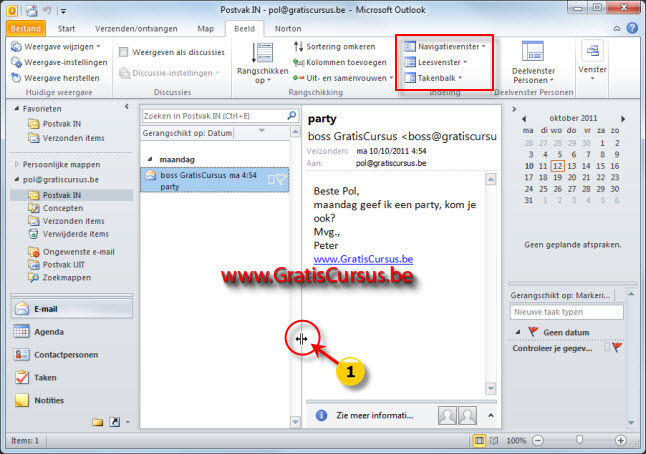The width and height of the screenshot is (646, 454).
Task: Open the Taken tasks module
Action: pyautogui.click(x=72, y=377)
